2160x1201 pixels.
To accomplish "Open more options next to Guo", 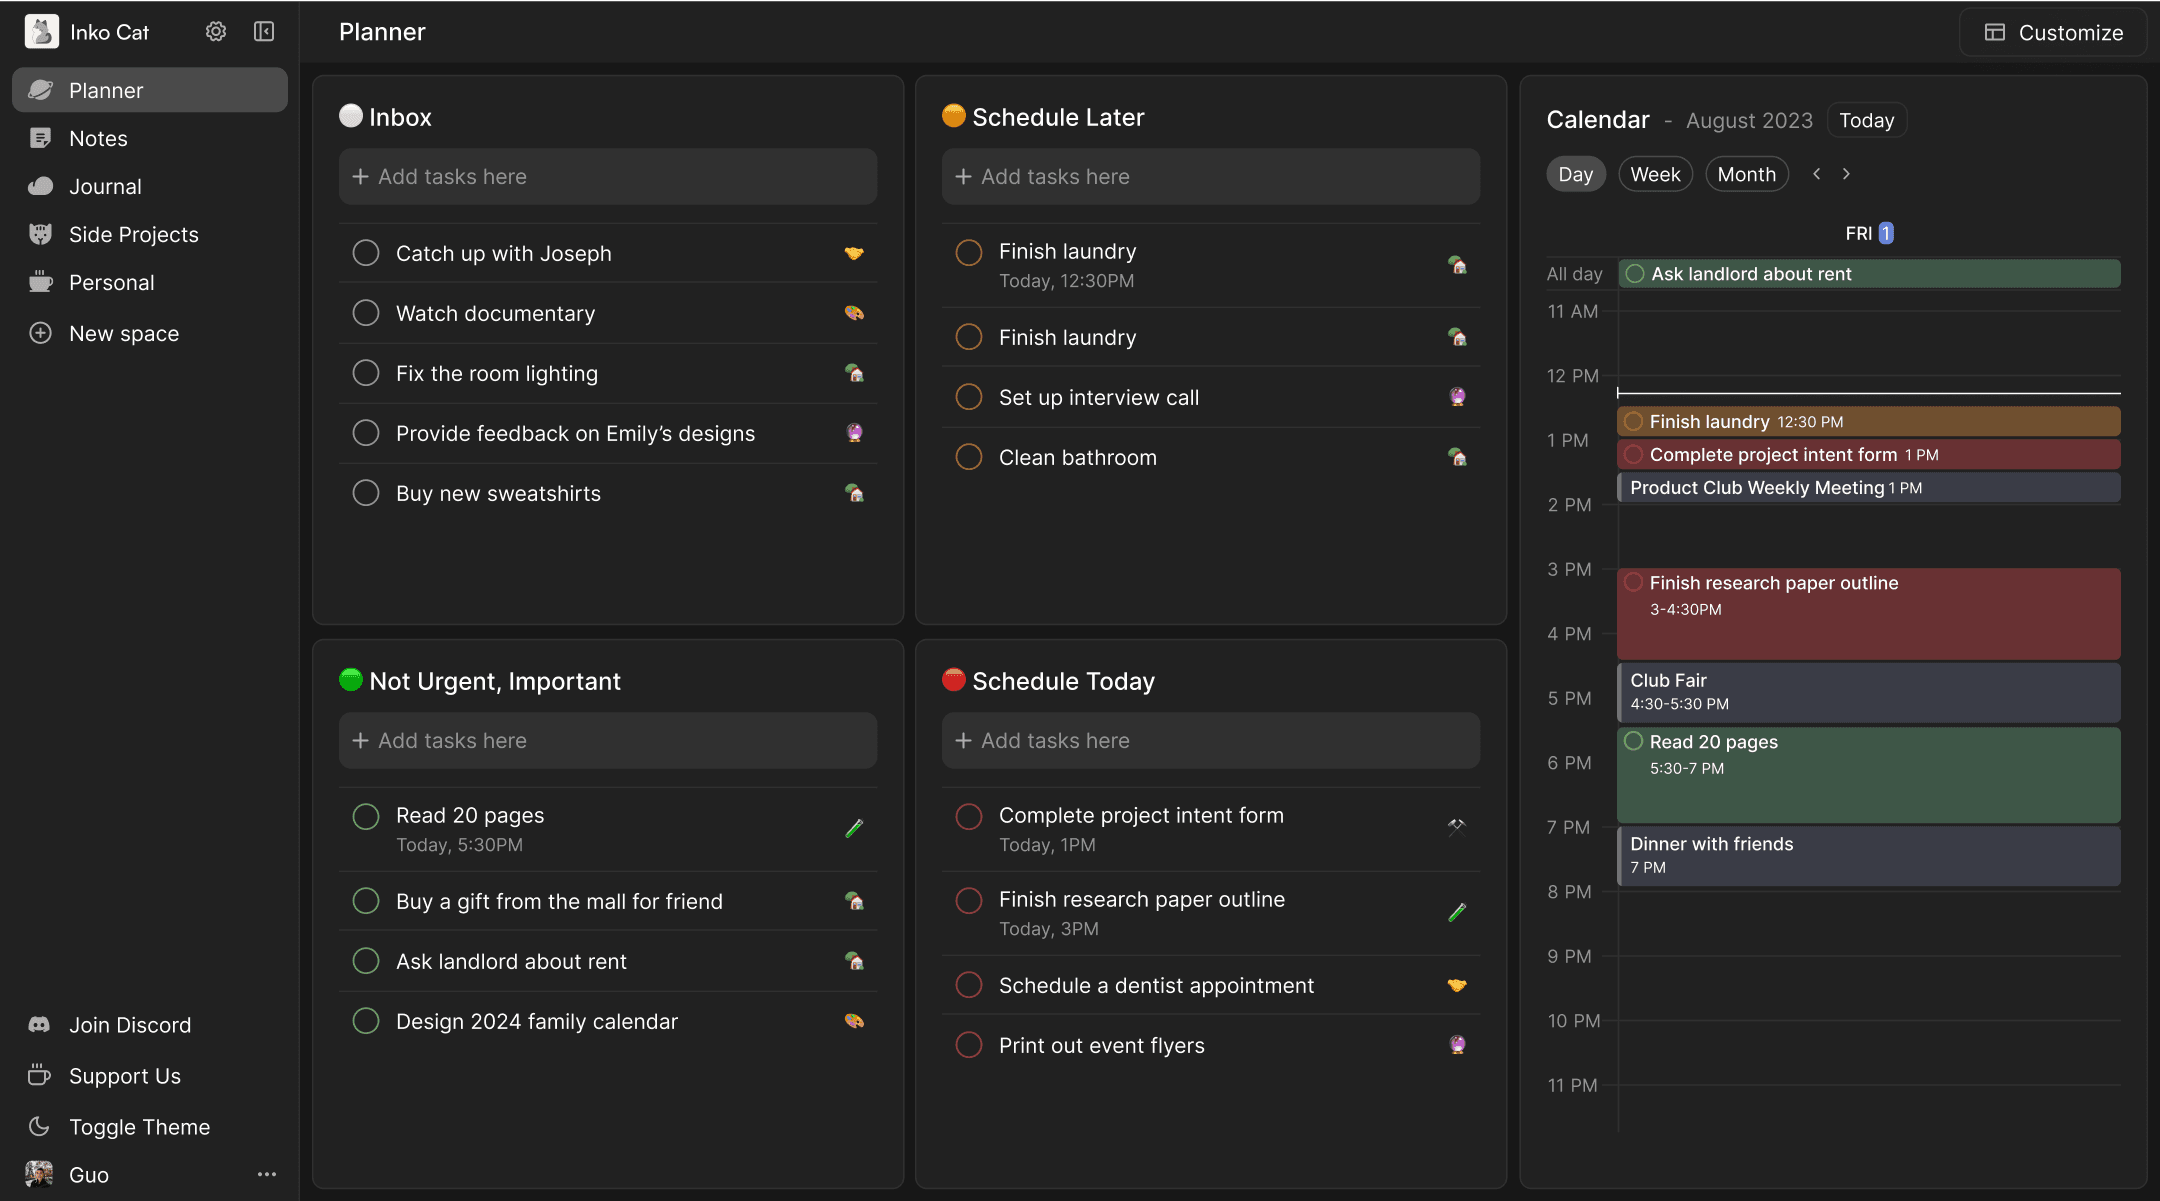I will click(x=266, y=1175).
